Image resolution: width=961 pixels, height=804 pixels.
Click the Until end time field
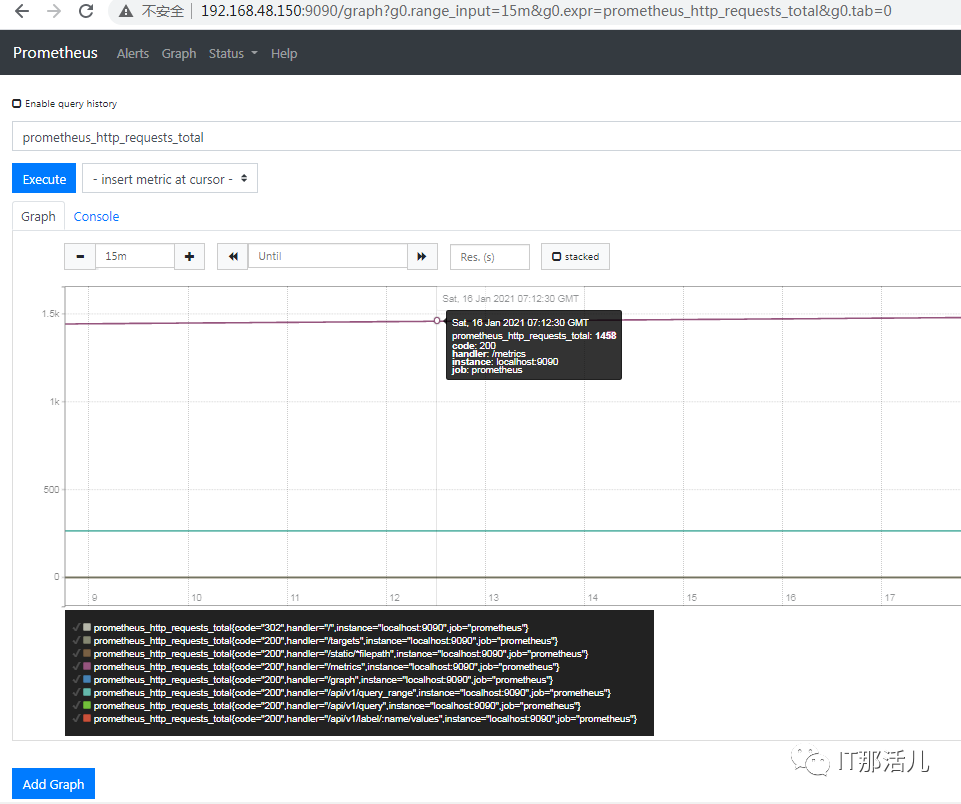pyautogui.click(x=327, y=256)
